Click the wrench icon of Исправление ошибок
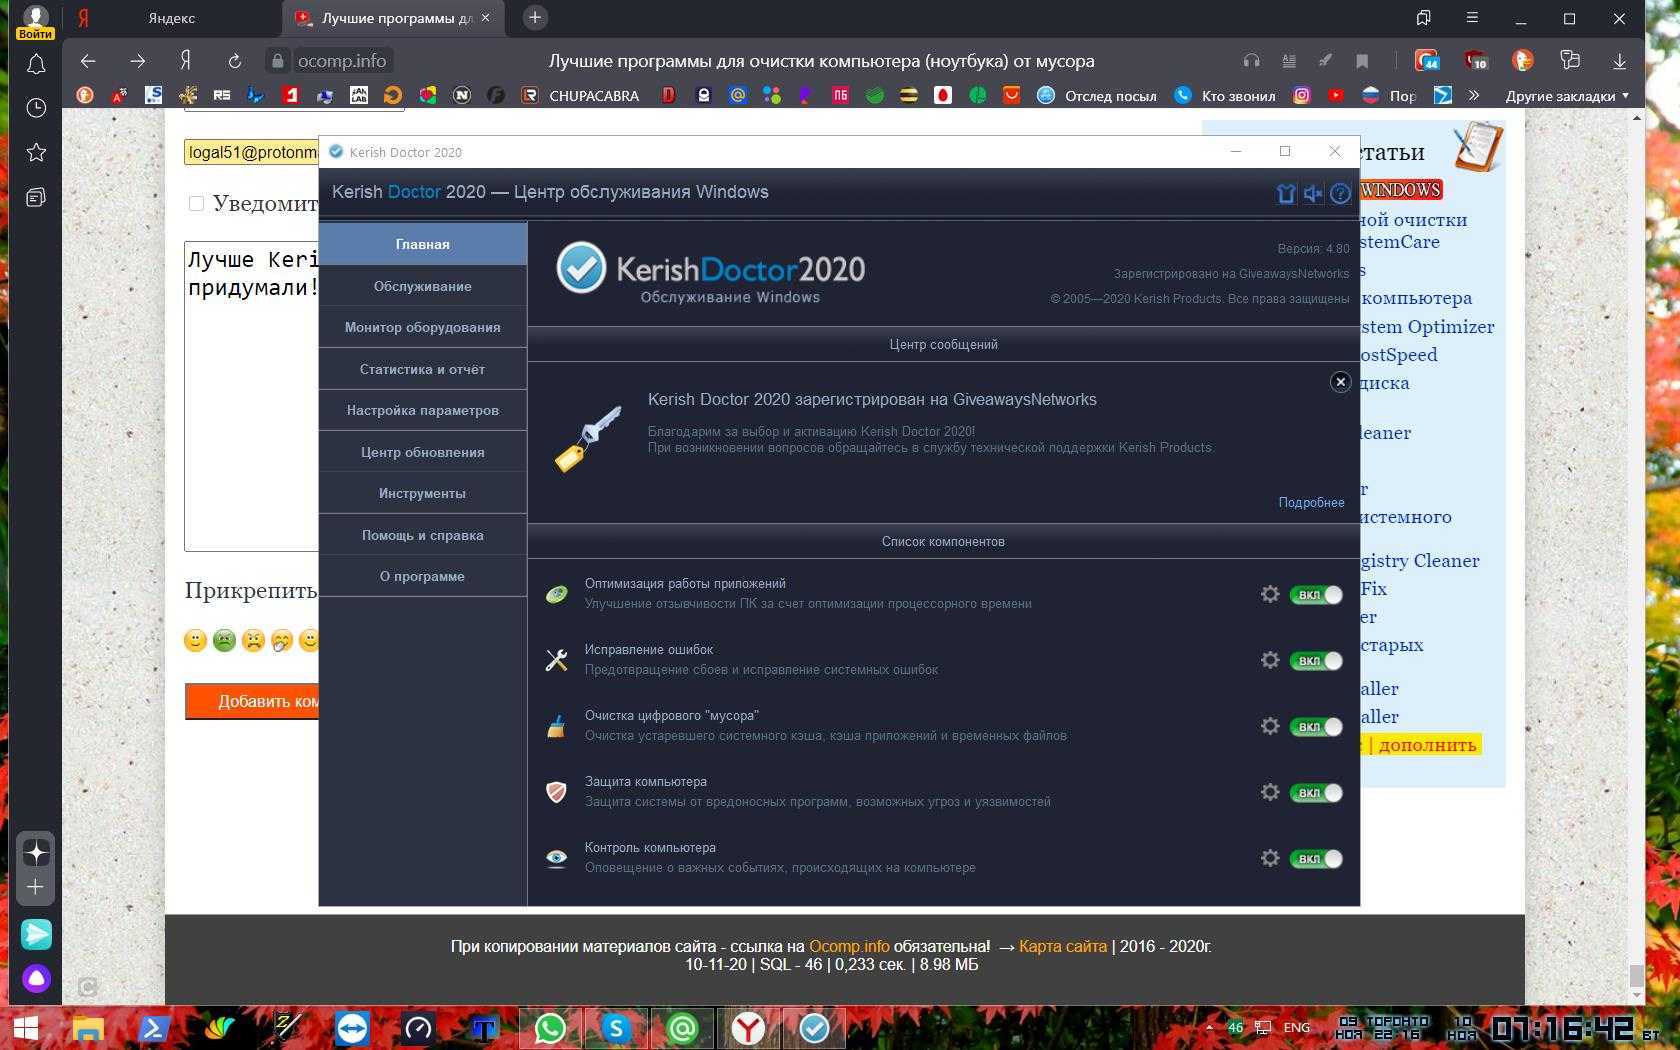This screenshot has height=1050, width=1680. coord(556,660)
